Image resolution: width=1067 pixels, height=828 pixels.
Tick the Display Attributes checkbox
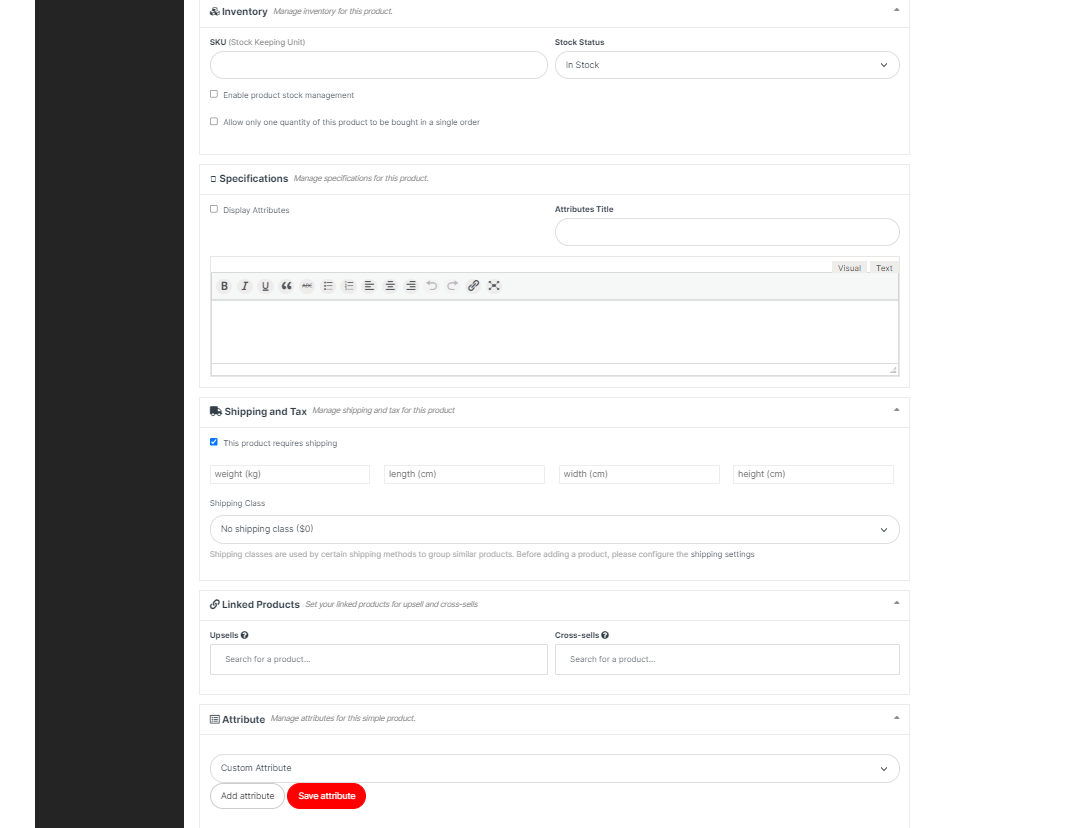[214, 210]
